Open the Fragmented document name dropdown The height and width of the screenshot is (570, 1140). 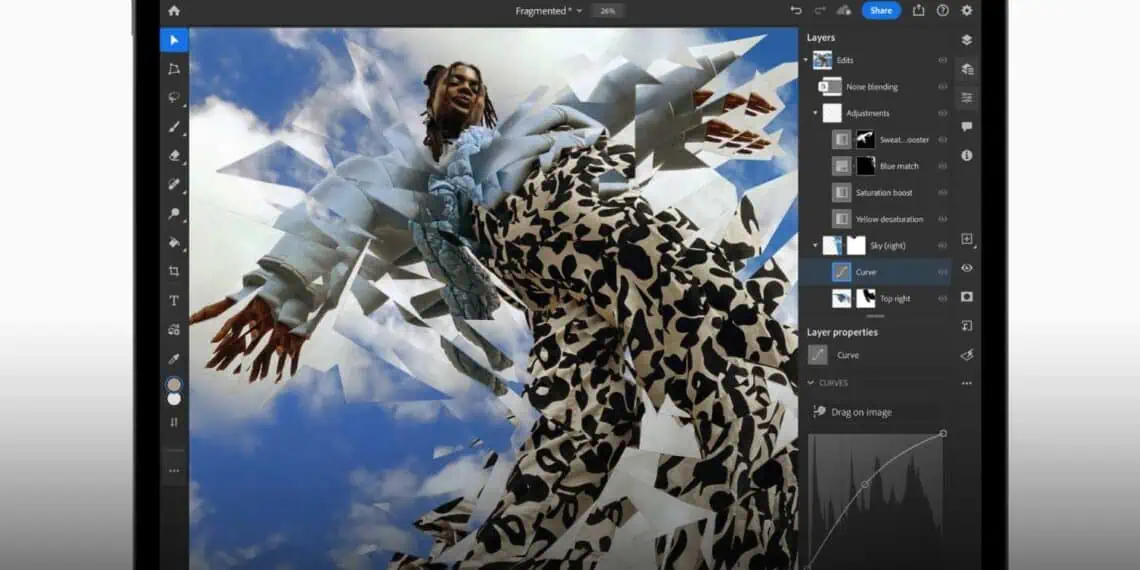click(x=579, y=11)
